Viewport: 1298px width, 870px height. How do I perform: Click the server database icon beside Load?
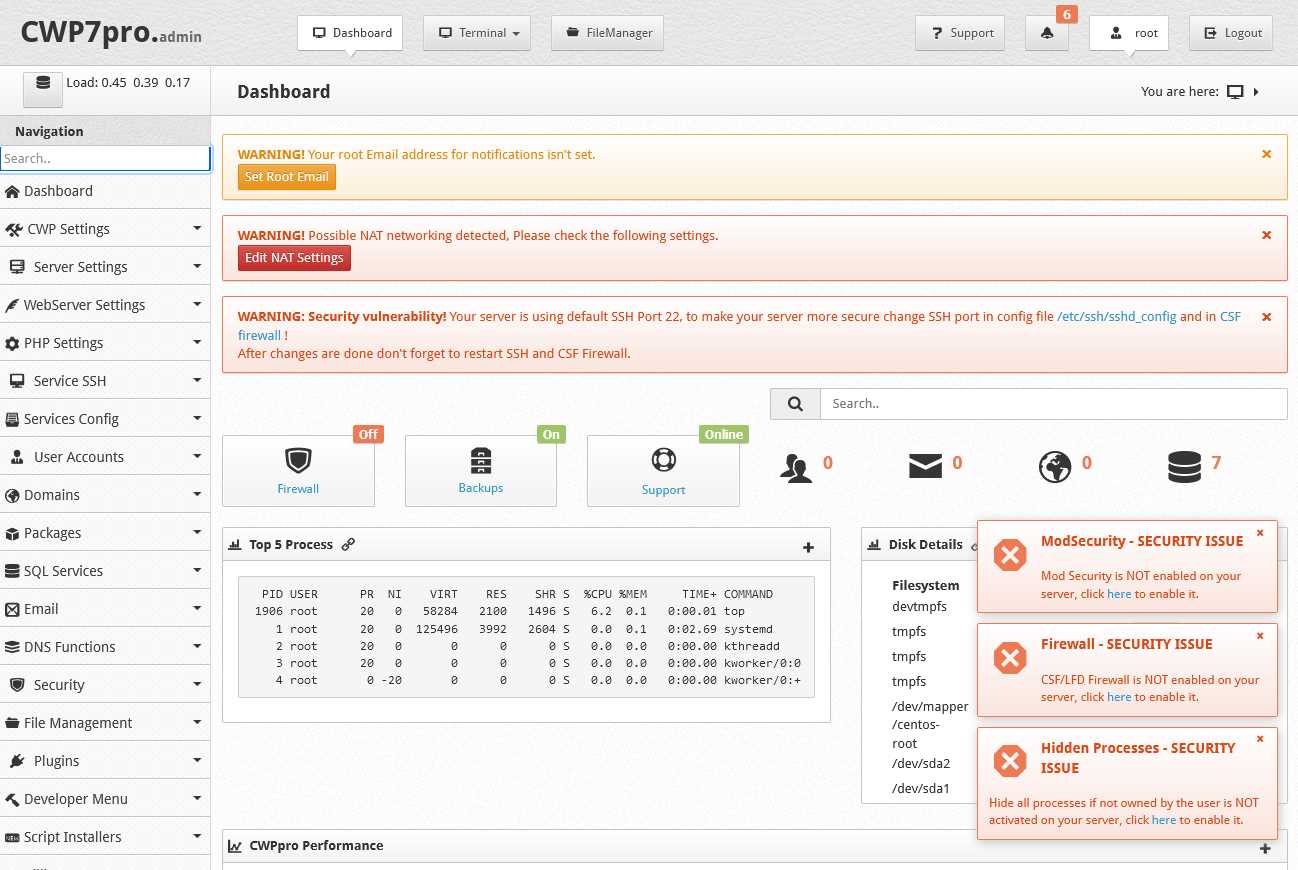coord(43,88)
